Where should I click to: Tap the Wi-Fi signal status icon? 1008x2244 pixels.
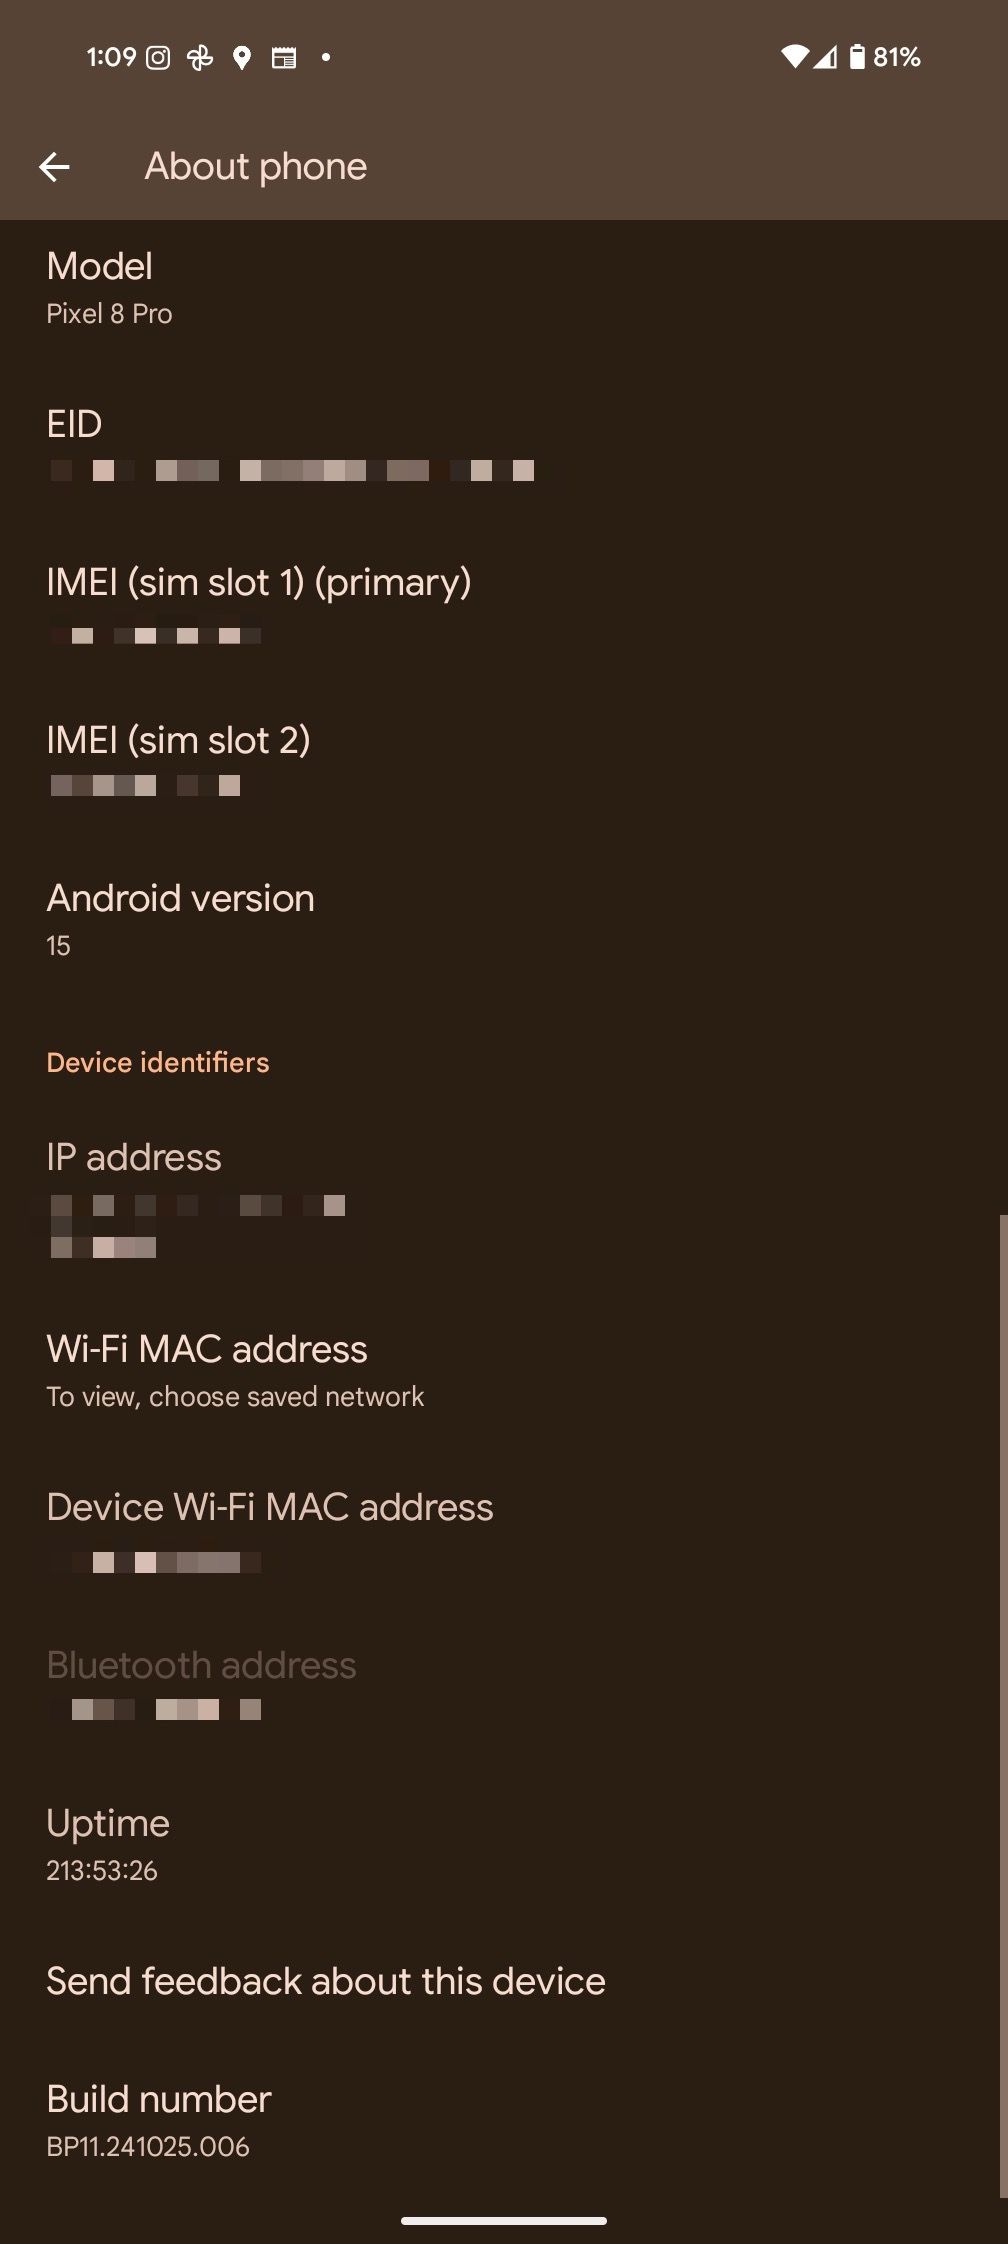tap(794, 57)
